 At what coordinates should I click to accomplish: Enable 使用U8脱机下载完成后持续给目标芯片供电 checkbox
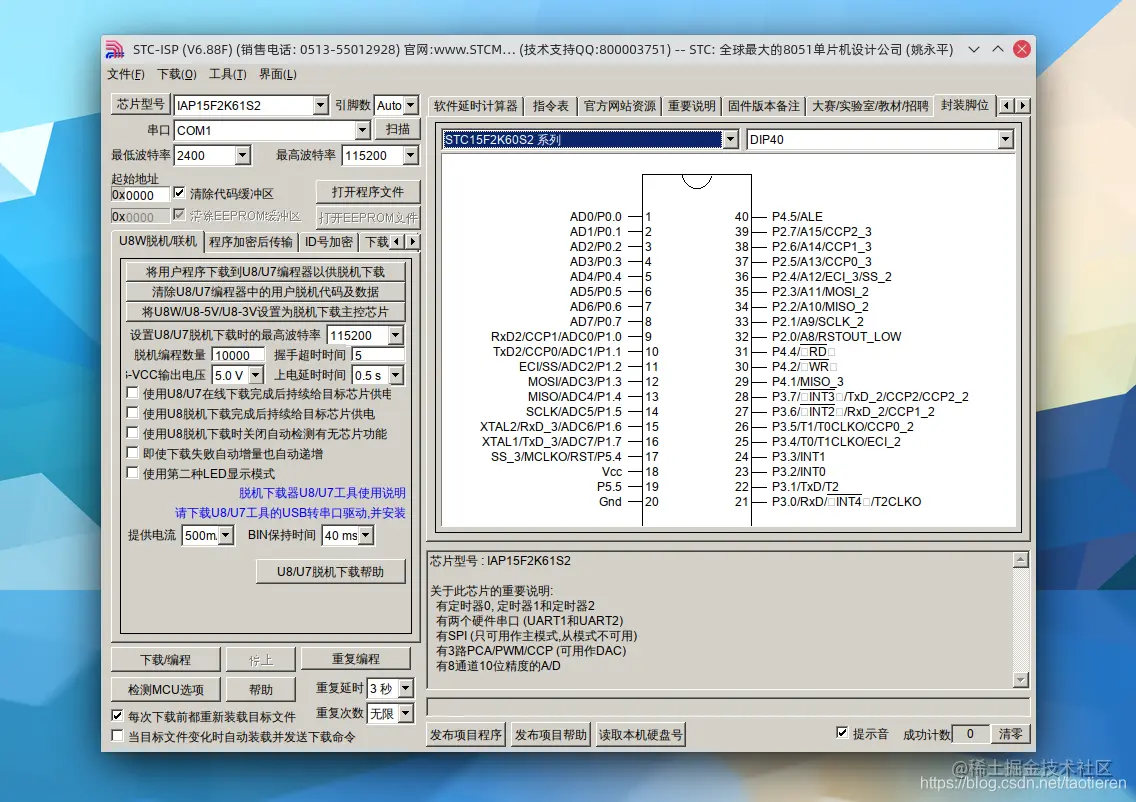[x=132, y=413]
